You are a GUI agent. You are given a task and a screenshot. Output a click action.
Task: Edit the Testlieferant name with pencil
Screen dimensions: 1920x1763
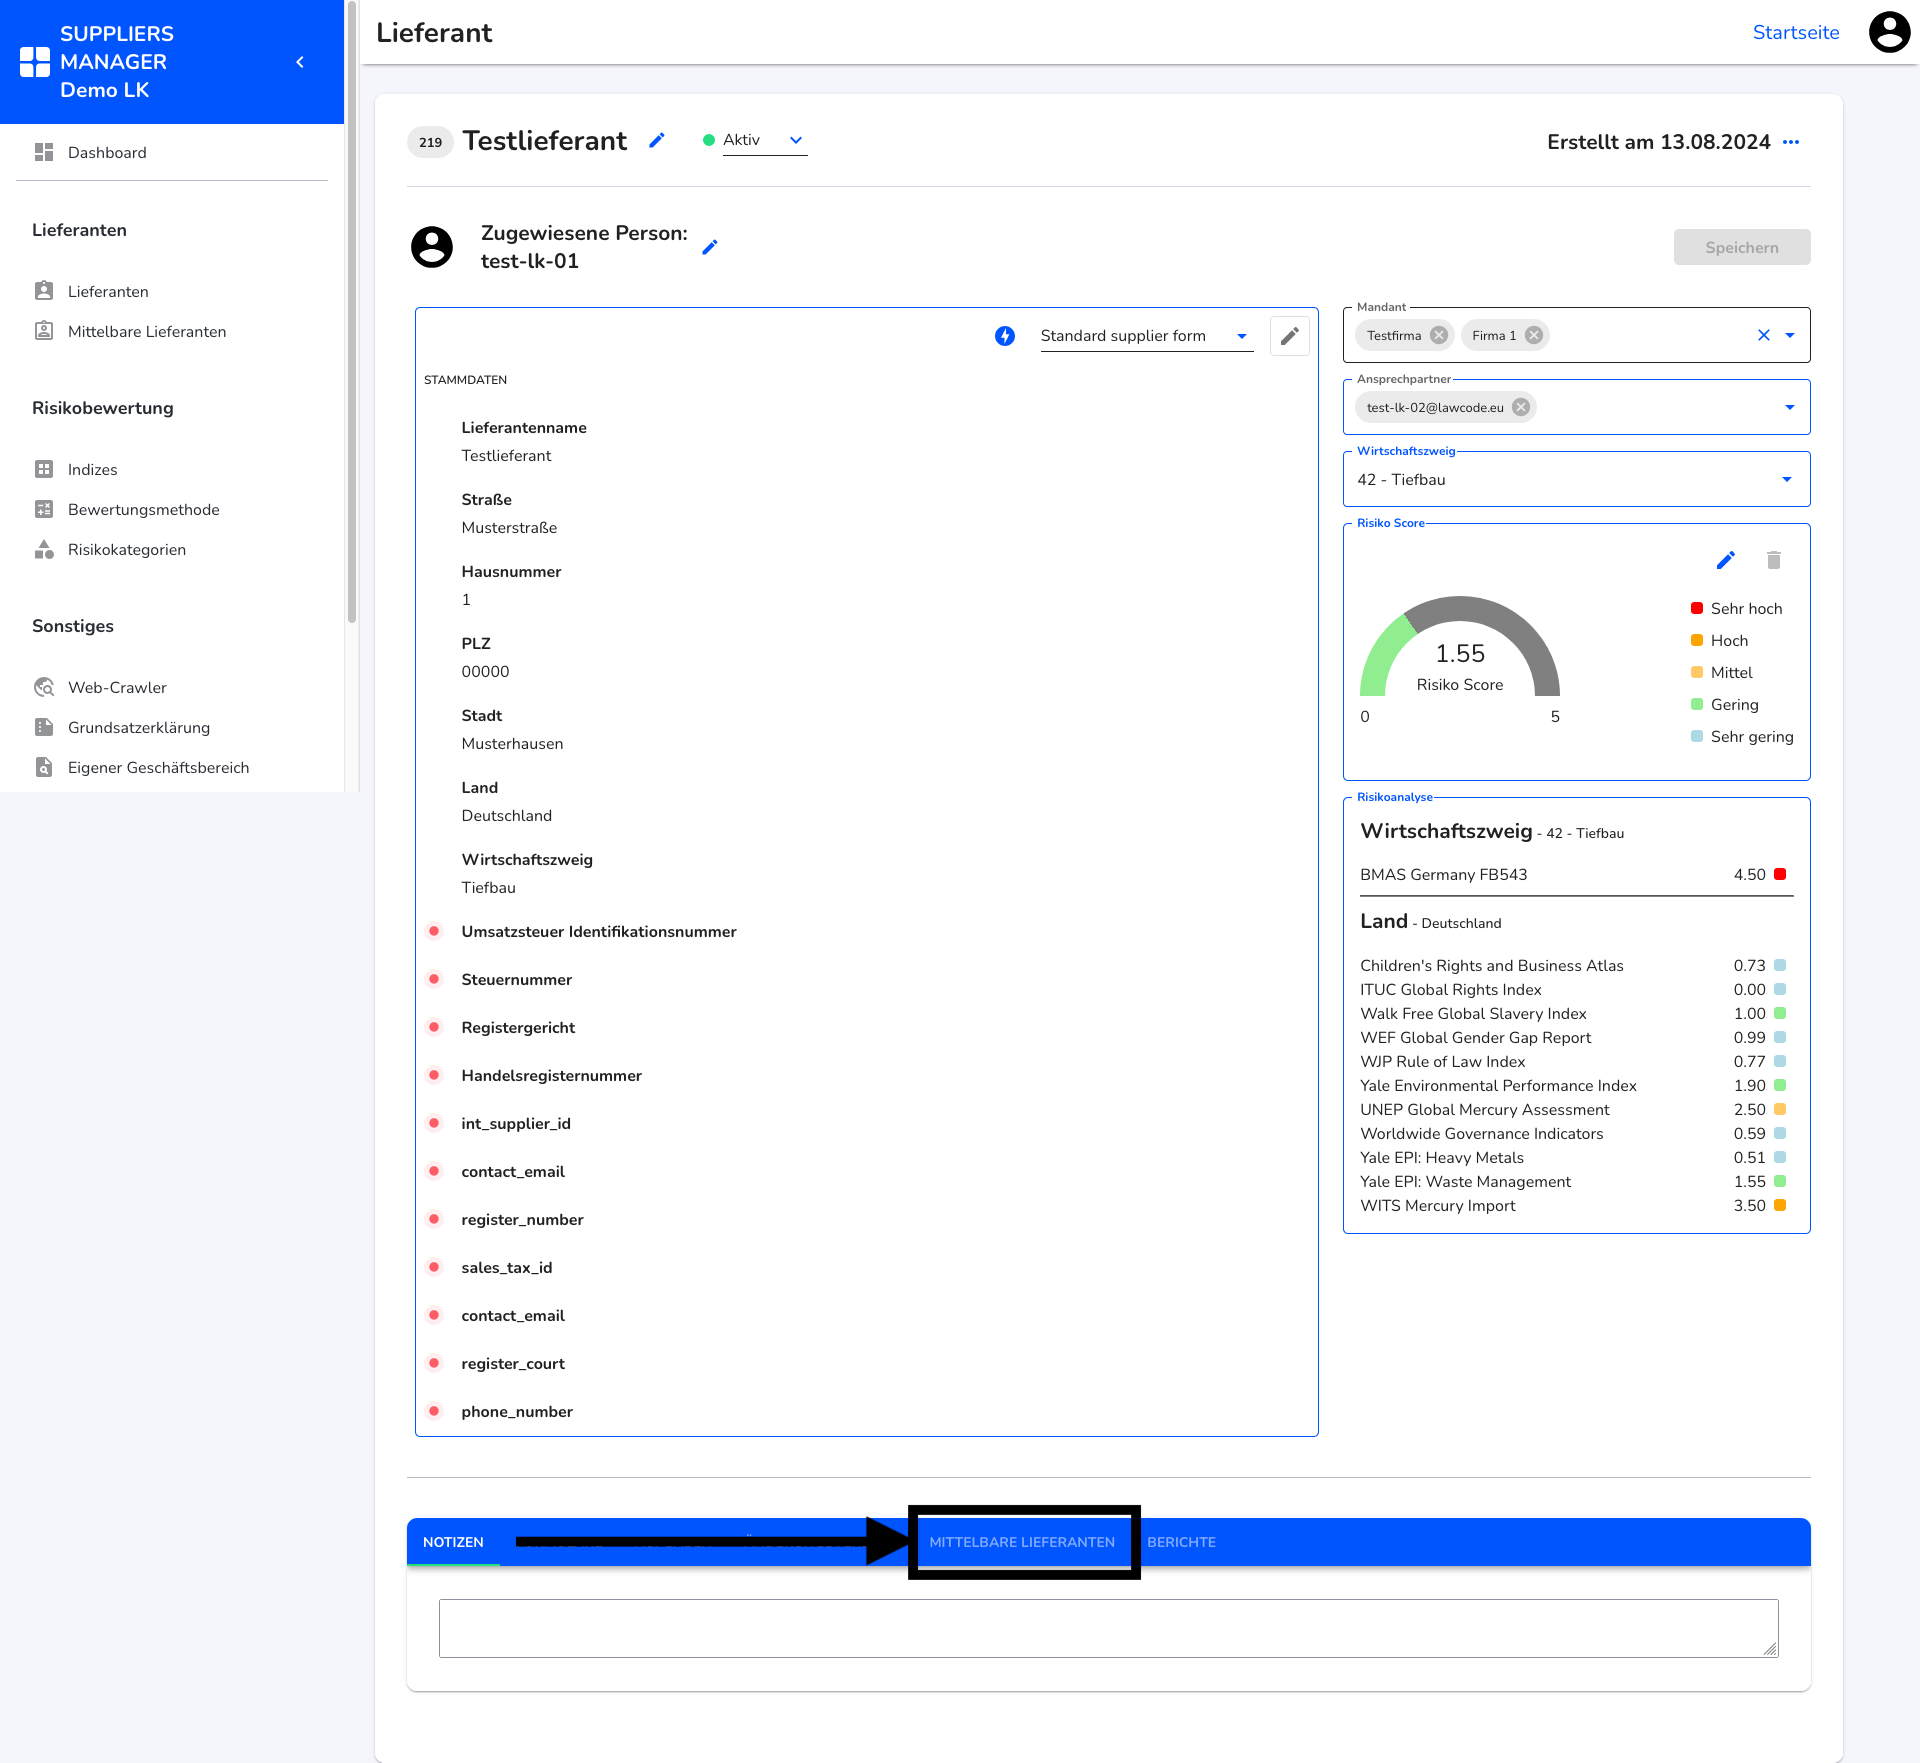(x=657, y=141)
